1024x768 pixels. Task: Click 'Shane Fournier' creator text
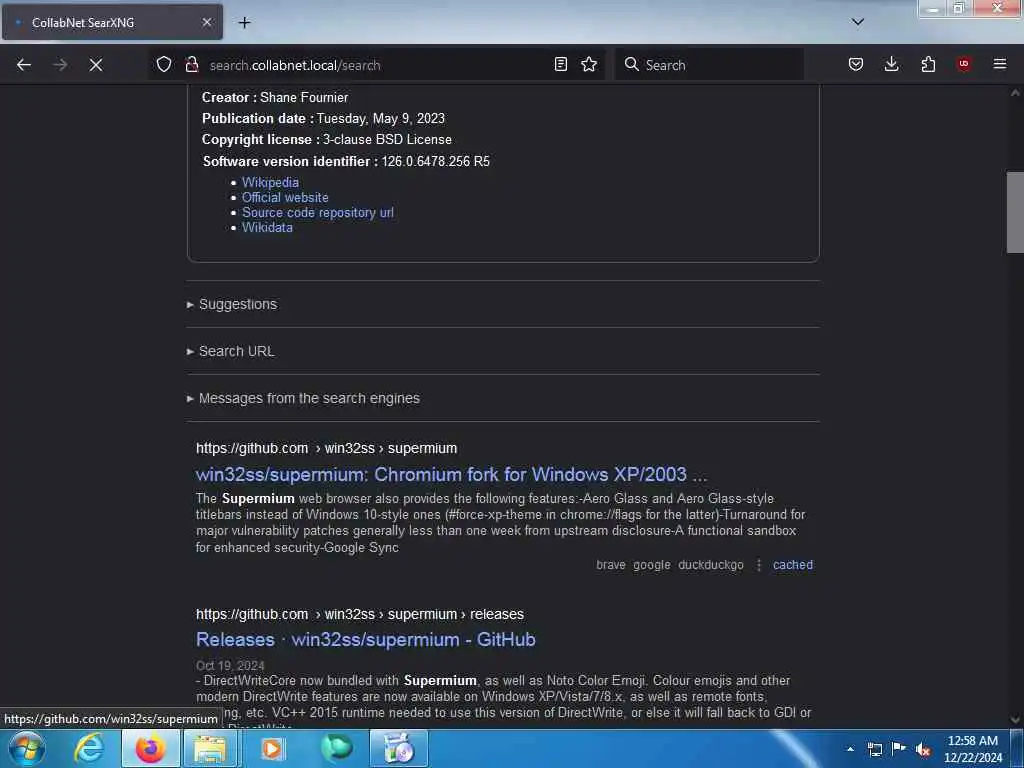pyautogui.click(x=304, y=97)
